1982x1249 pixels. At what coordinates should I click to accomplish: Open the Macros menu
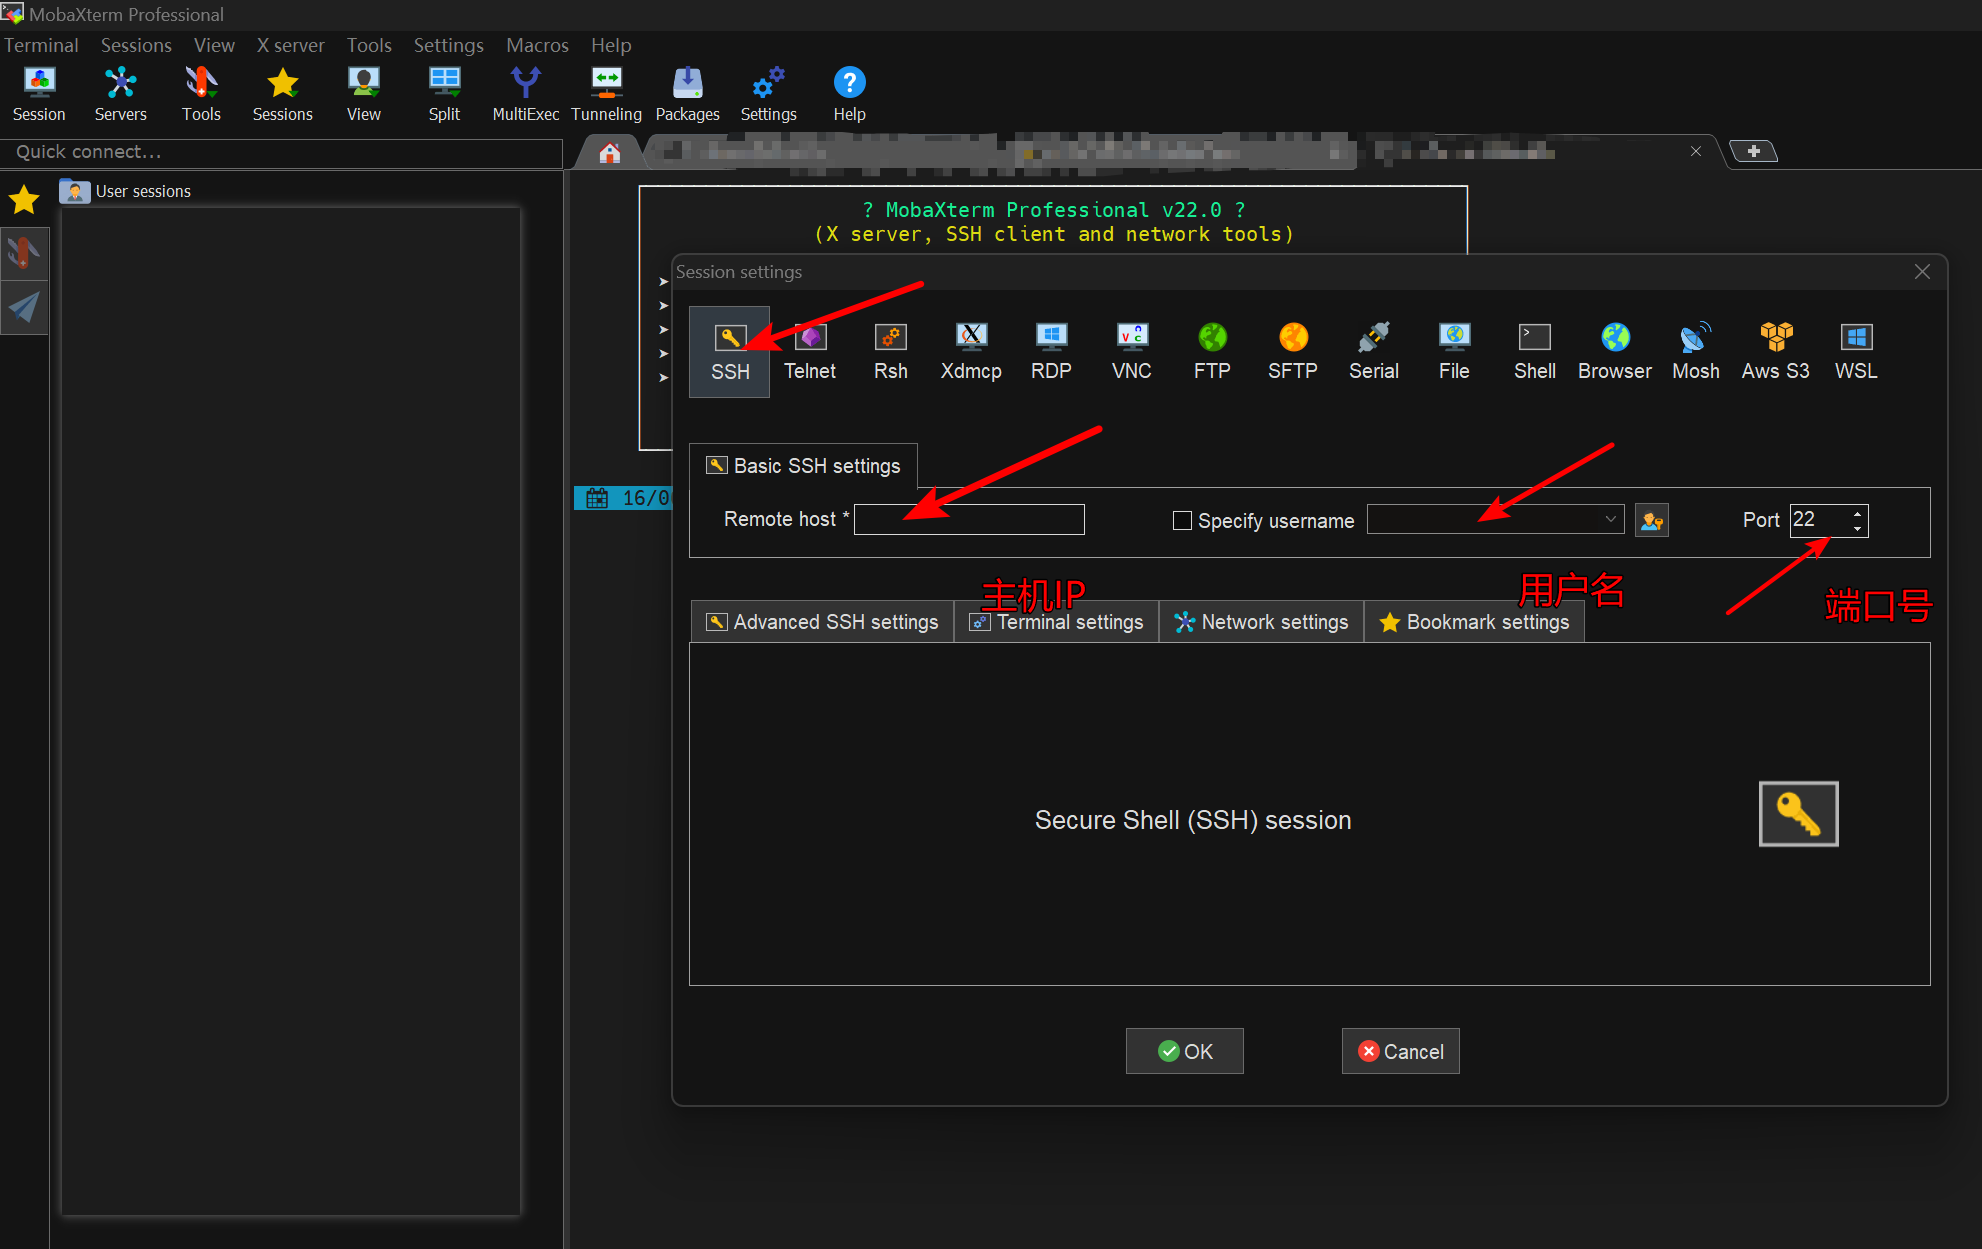tap(537, 45)
